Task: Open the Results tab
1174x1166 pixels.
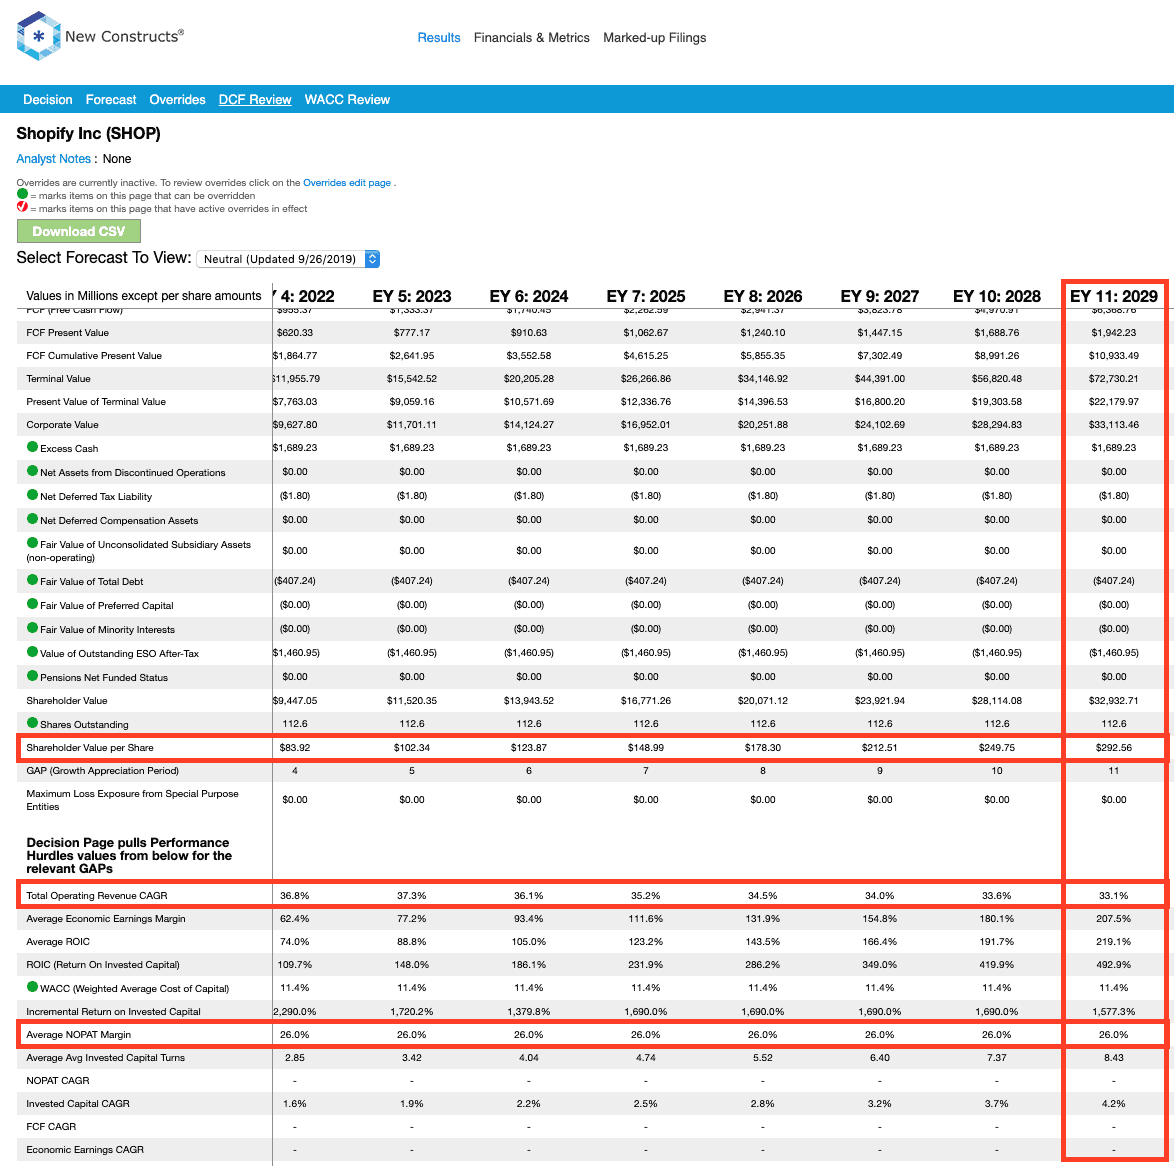Action: pos(439,37)
